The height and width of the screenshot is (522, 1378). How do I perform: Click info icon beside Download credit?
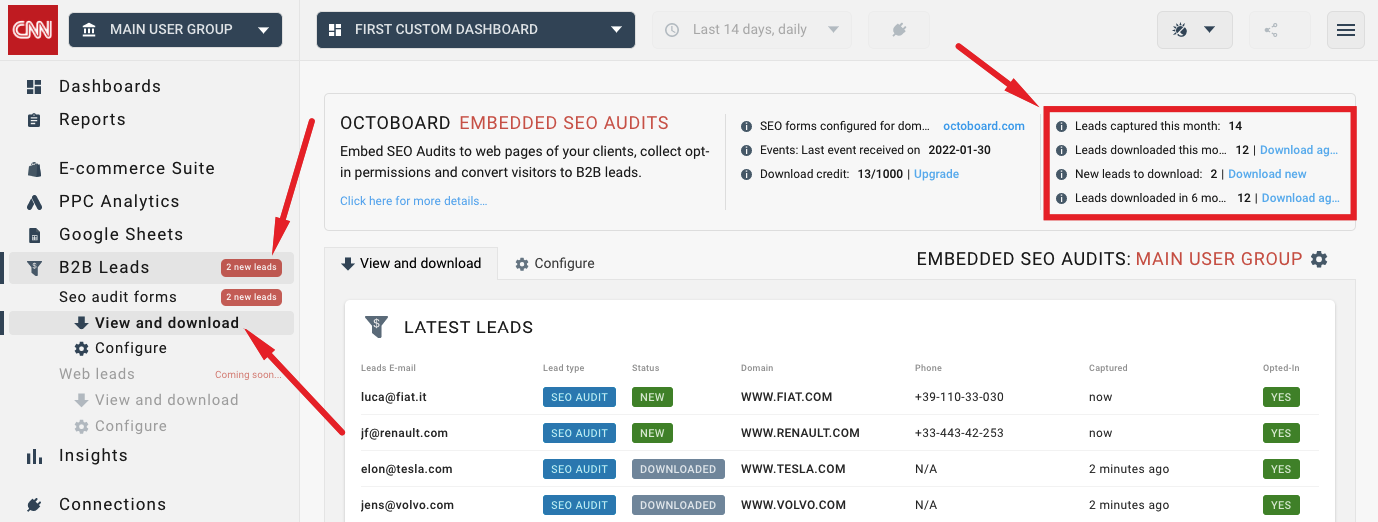point(746,174)
